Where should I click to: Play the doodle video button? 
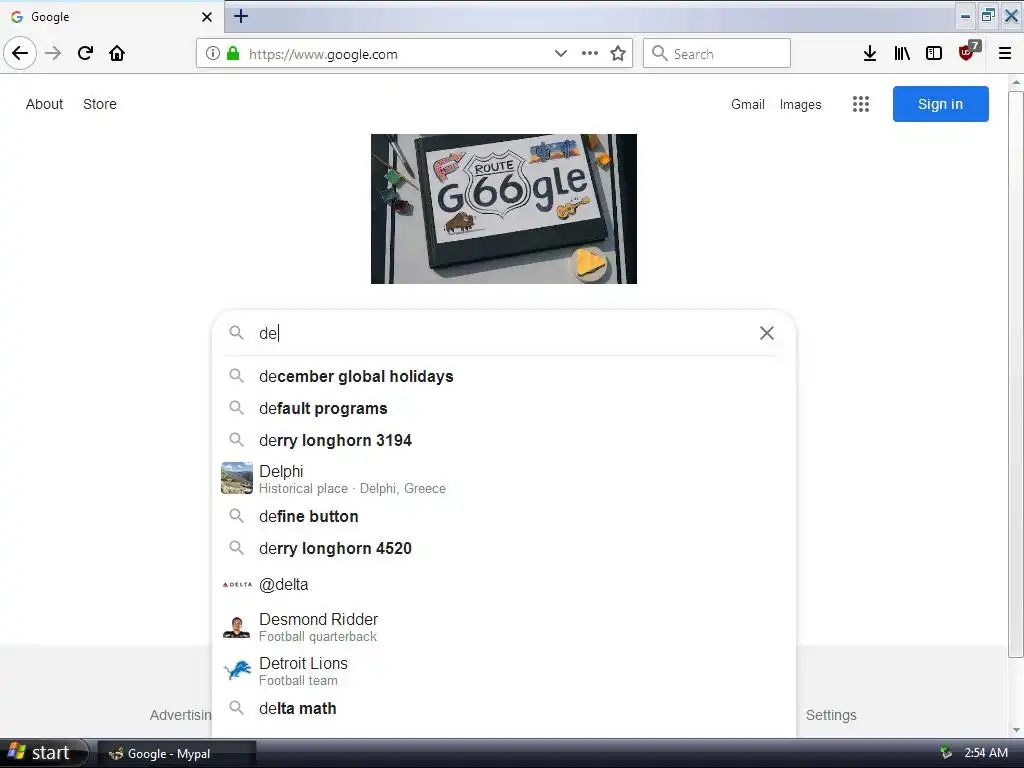pos(590,263)
